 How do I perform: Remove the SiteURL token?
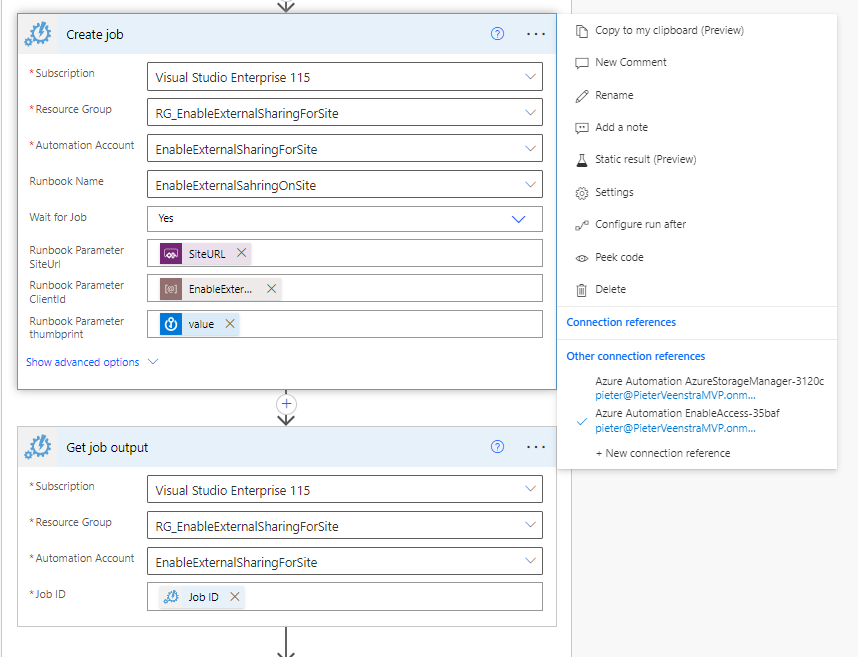(x=241, y=253)
